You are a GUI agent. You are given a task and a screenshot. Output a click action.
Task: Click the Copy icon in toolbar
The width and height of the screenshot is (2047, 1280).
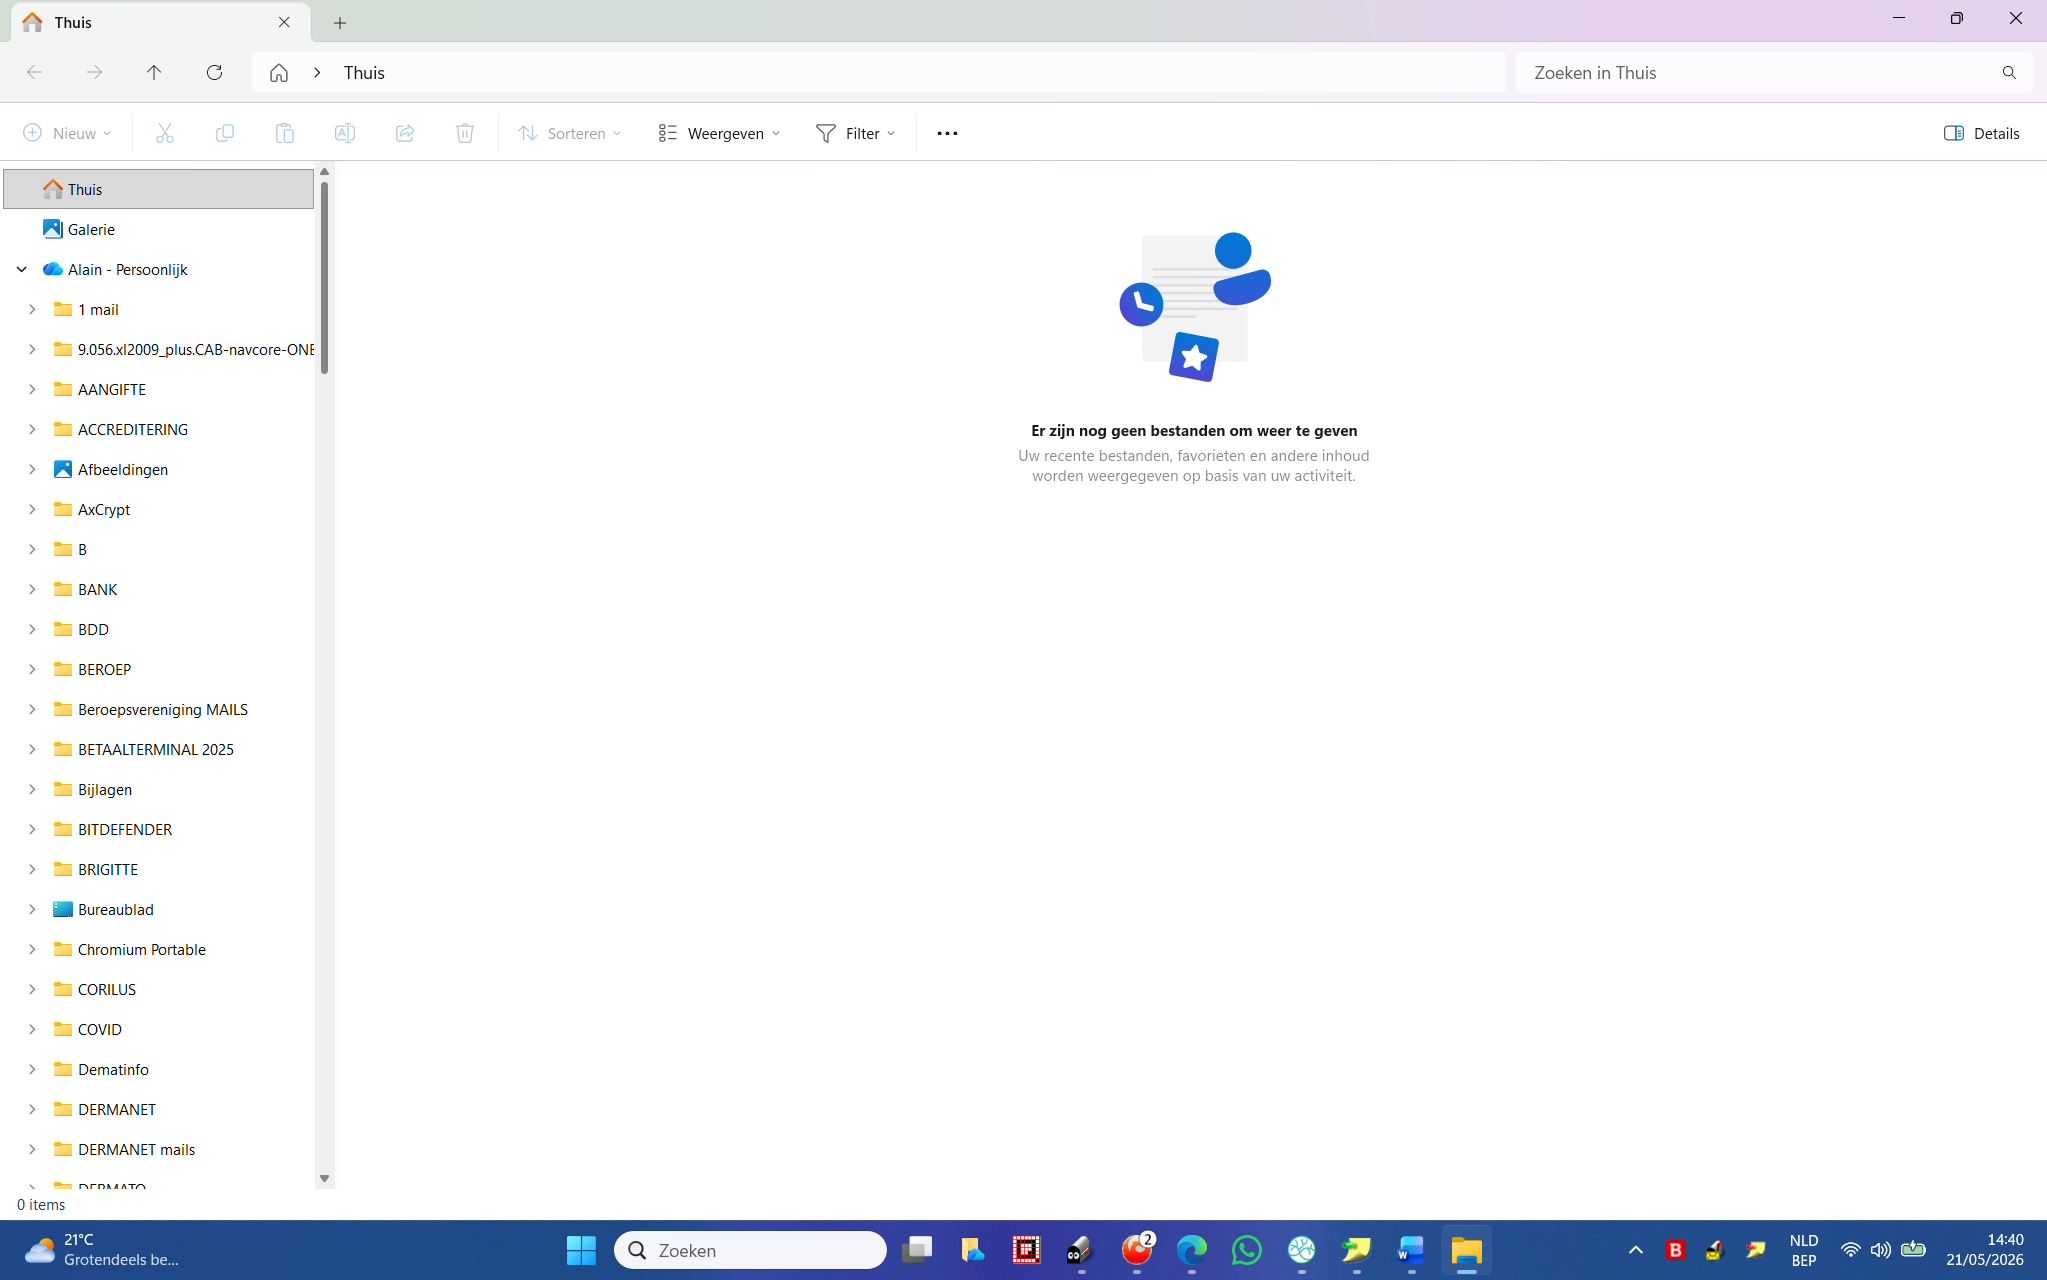(225, 133)
